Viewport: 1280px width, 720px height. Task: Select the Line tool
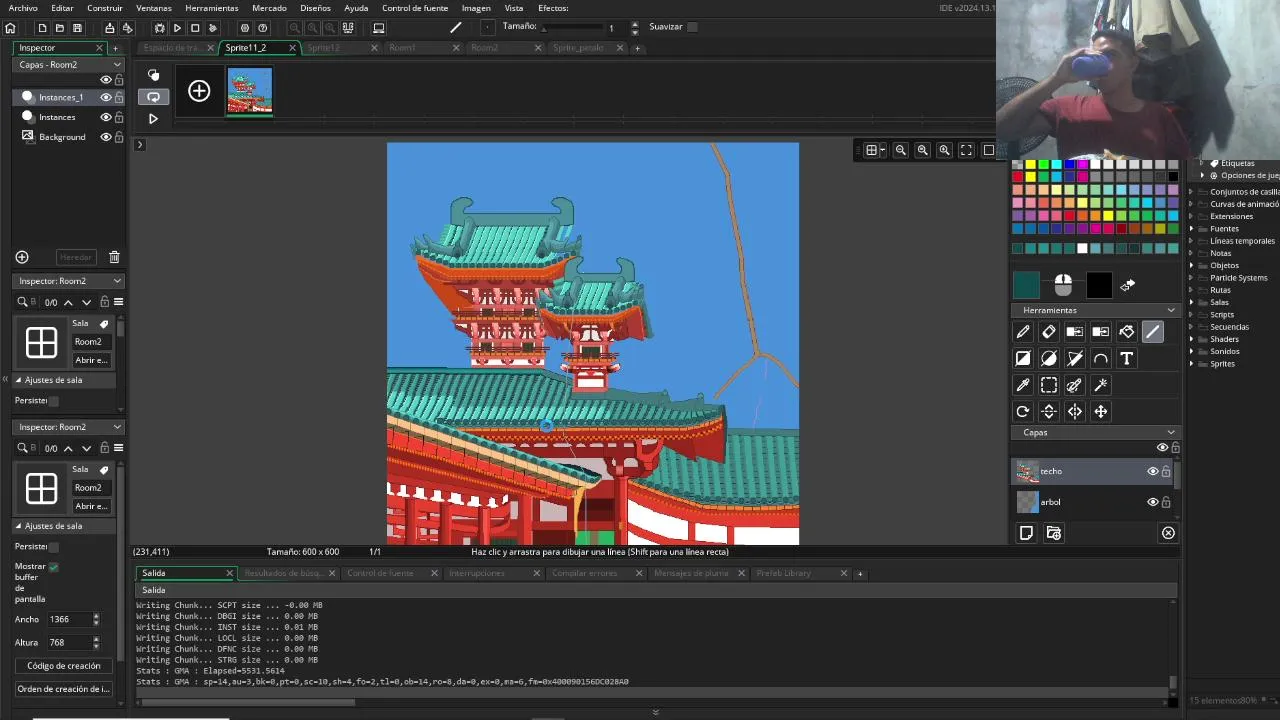1153,332
